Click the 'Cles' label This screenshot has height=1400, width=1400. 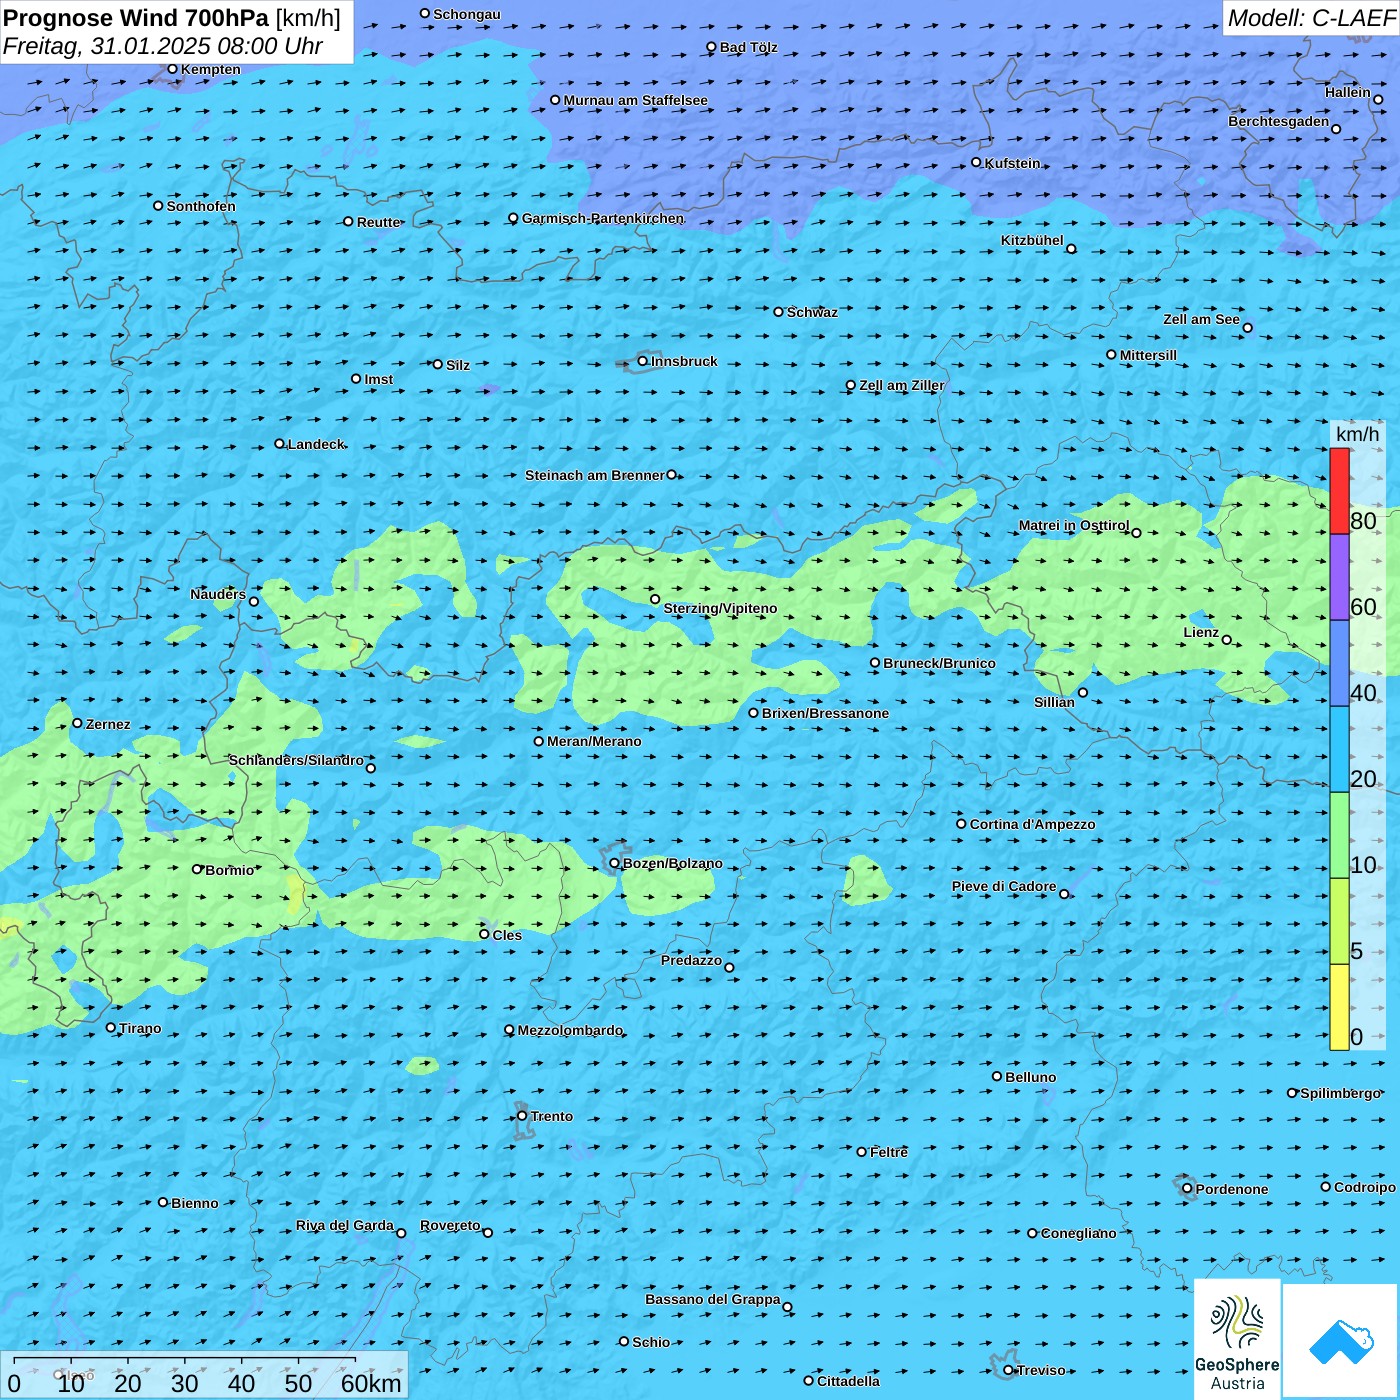(507, 935)
